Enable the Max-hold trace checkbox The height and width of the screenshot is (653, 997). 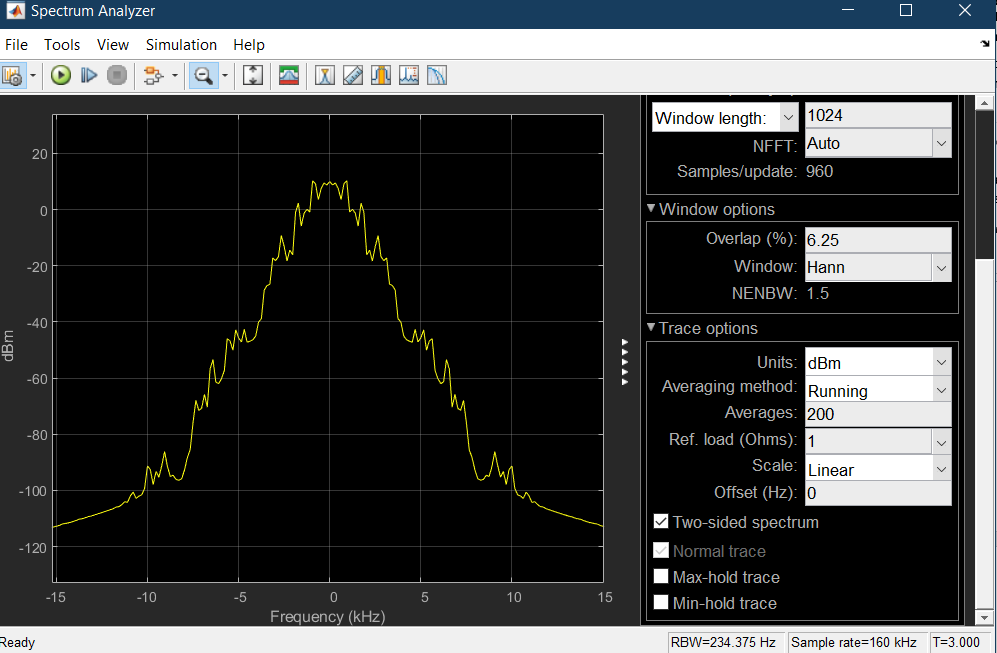point(661,577)
